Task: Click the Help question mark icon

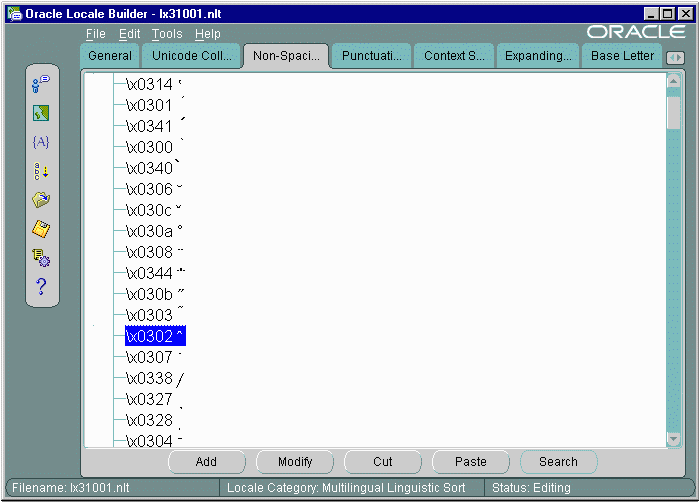Action: (x=41, y=287)
